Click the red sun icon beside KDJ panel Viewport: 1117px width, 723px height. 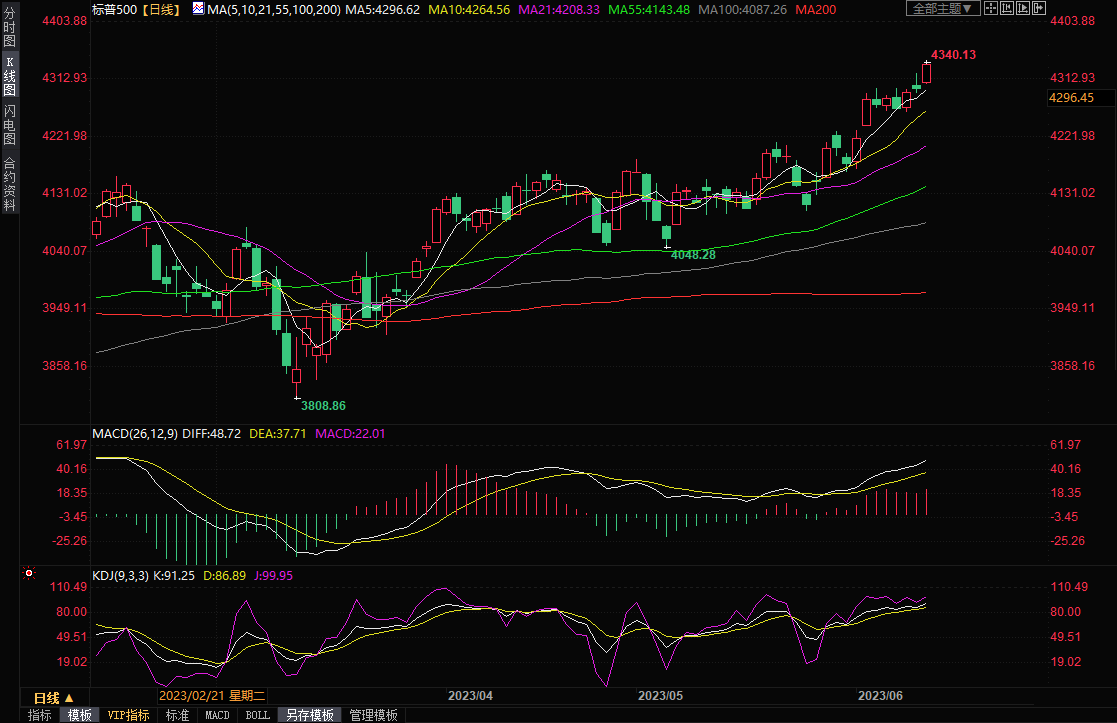click(29, 574)
